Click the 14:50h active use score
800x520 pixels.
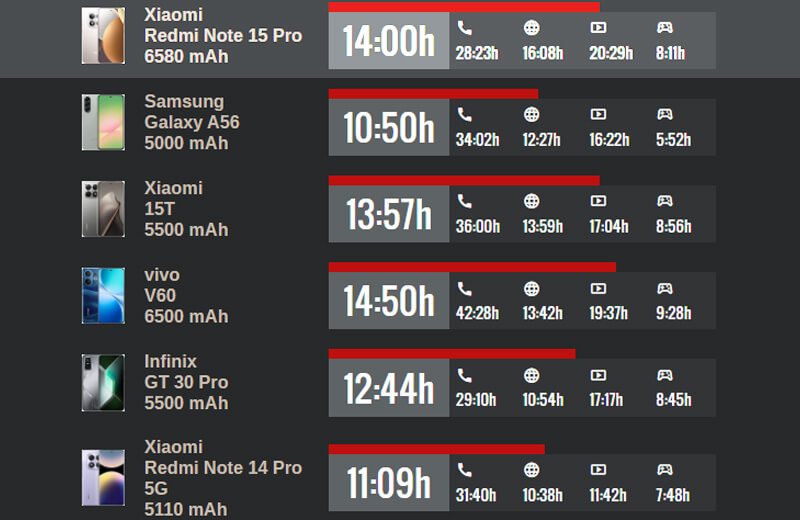click(x=389, y=301)
